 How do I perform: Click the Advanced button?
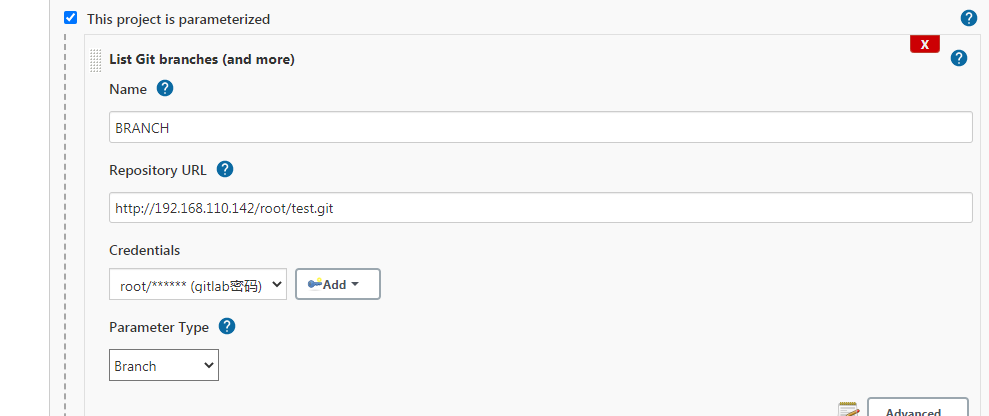pyautogui.click(x=916, y=409)
